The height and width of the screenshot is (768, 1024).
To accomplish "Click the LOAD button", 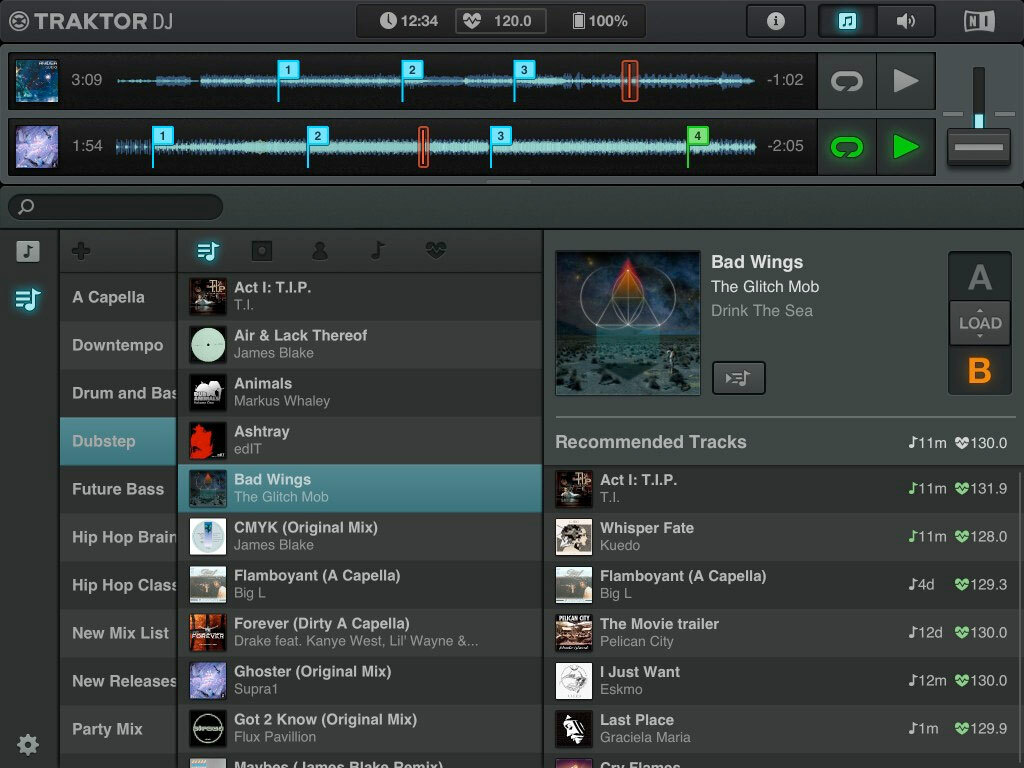I will coord(980,323).
